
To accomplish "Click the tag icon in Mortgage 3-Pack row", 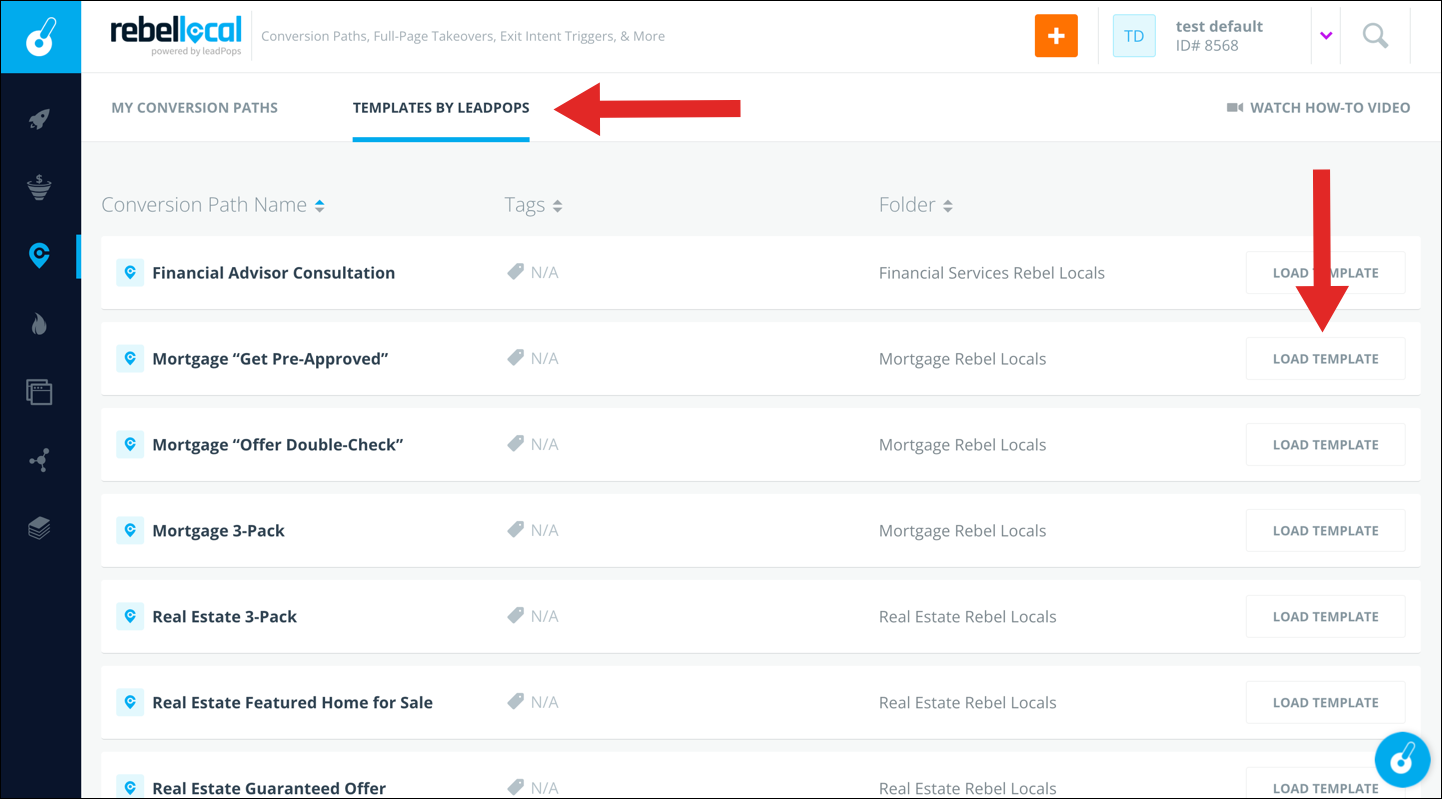I will 515,530.
